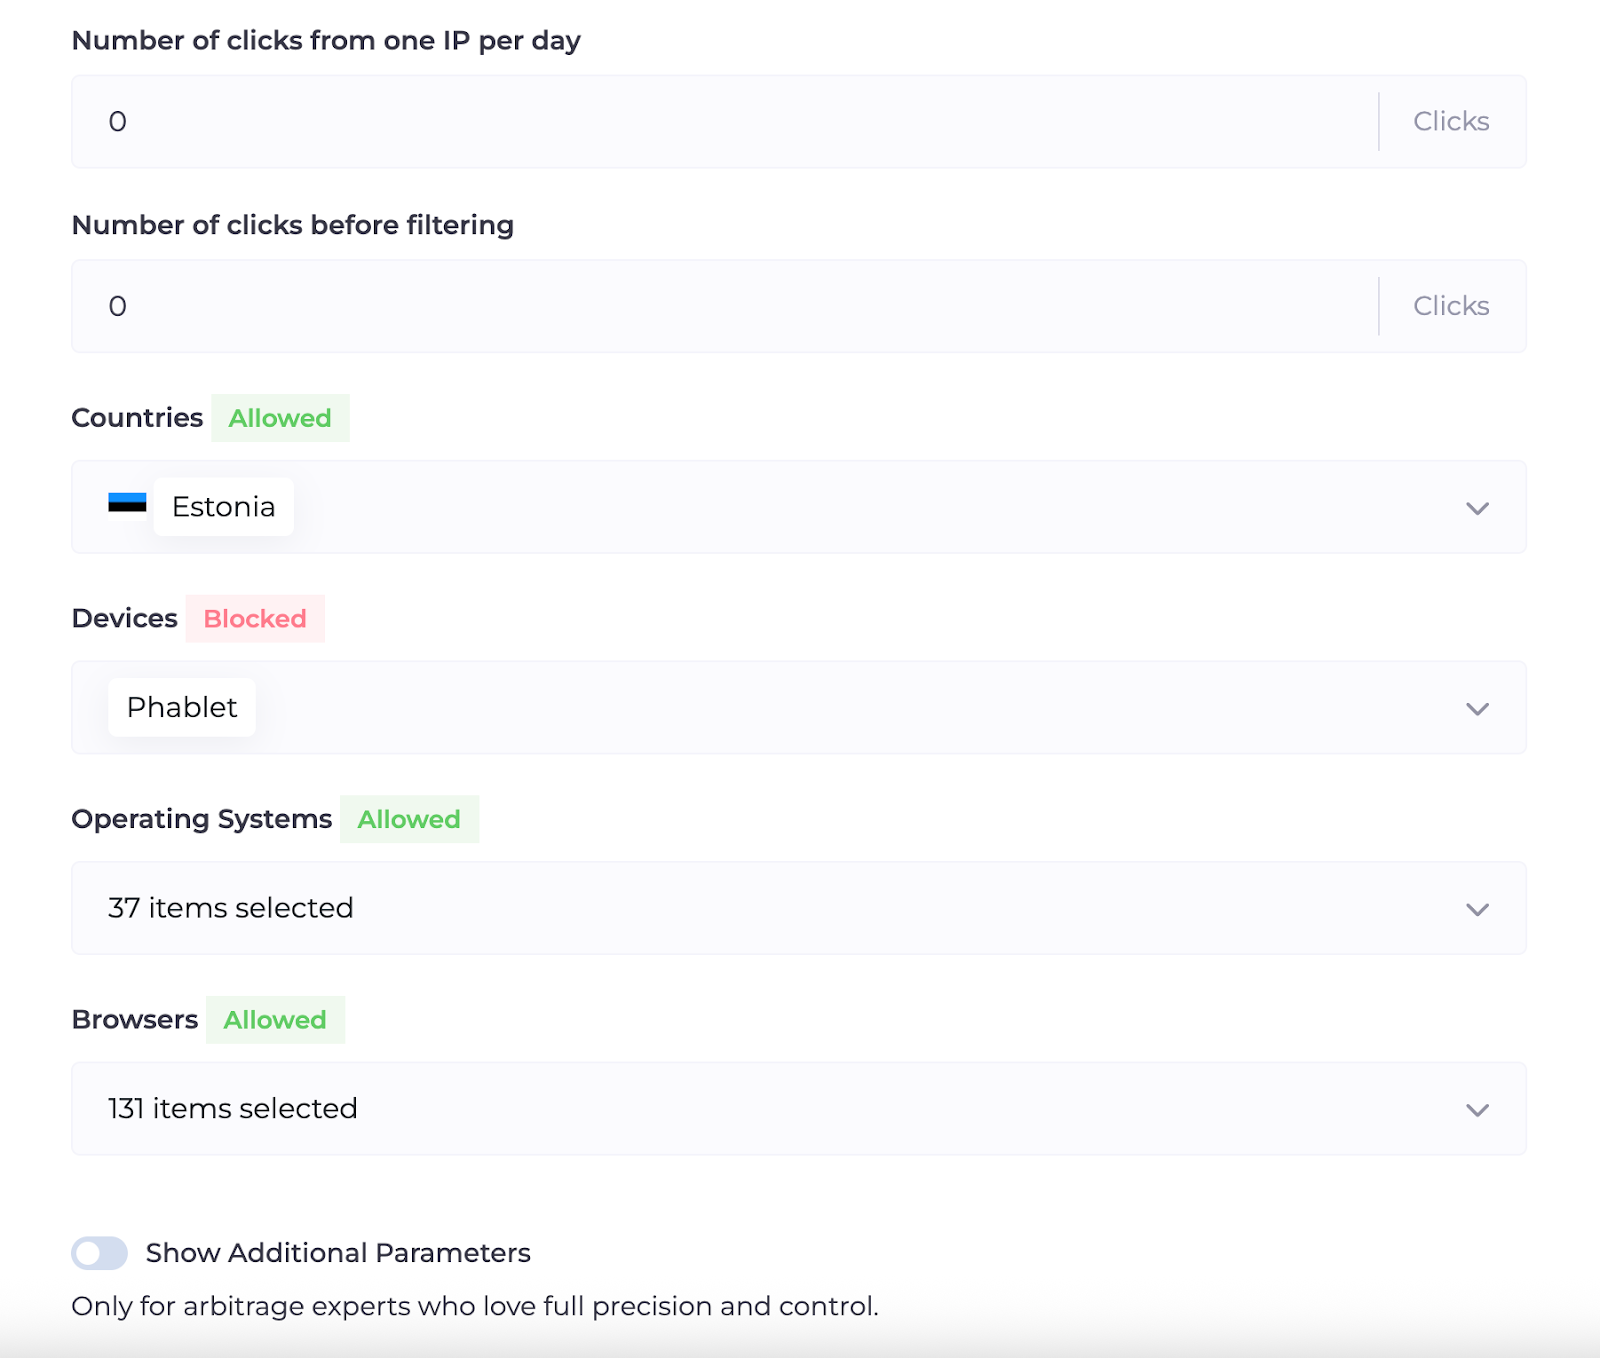Toggle the Browsers Allowed badge
The height and width of the screenshot is (1358, 1600).
(x=275, y=1020)
